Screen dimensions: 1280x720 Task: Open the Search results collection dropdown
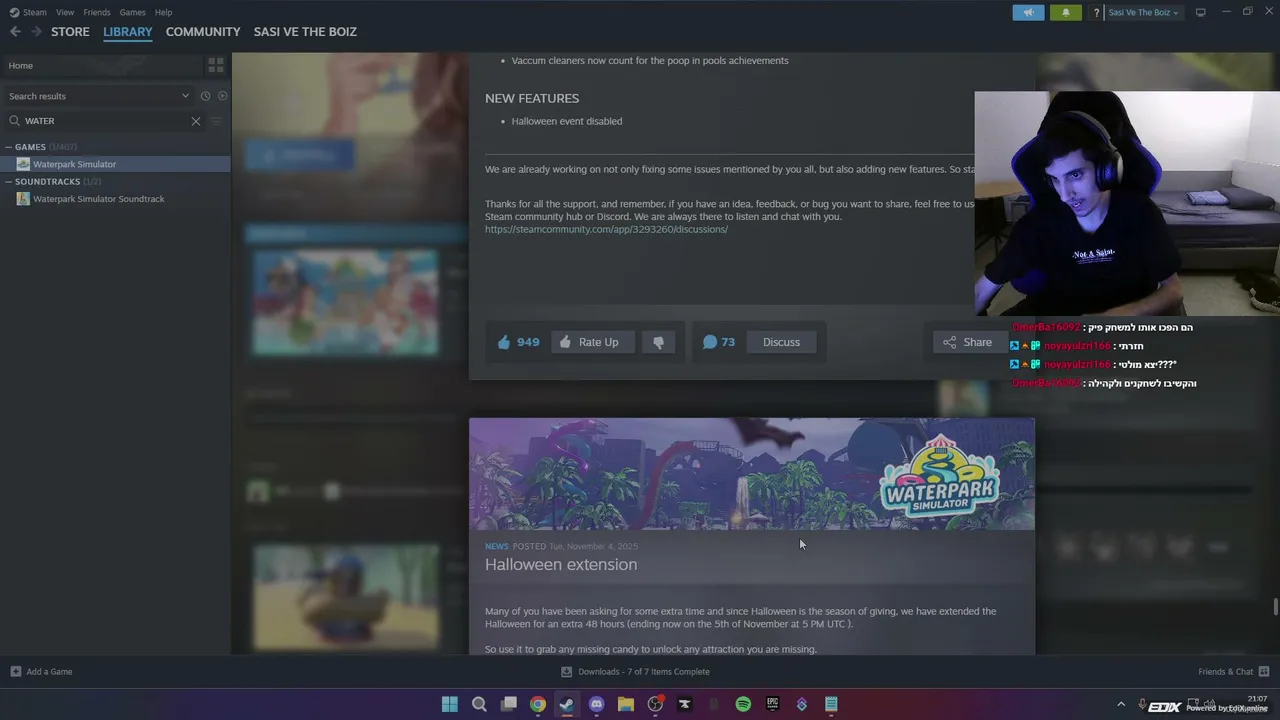tap(98, 96)
